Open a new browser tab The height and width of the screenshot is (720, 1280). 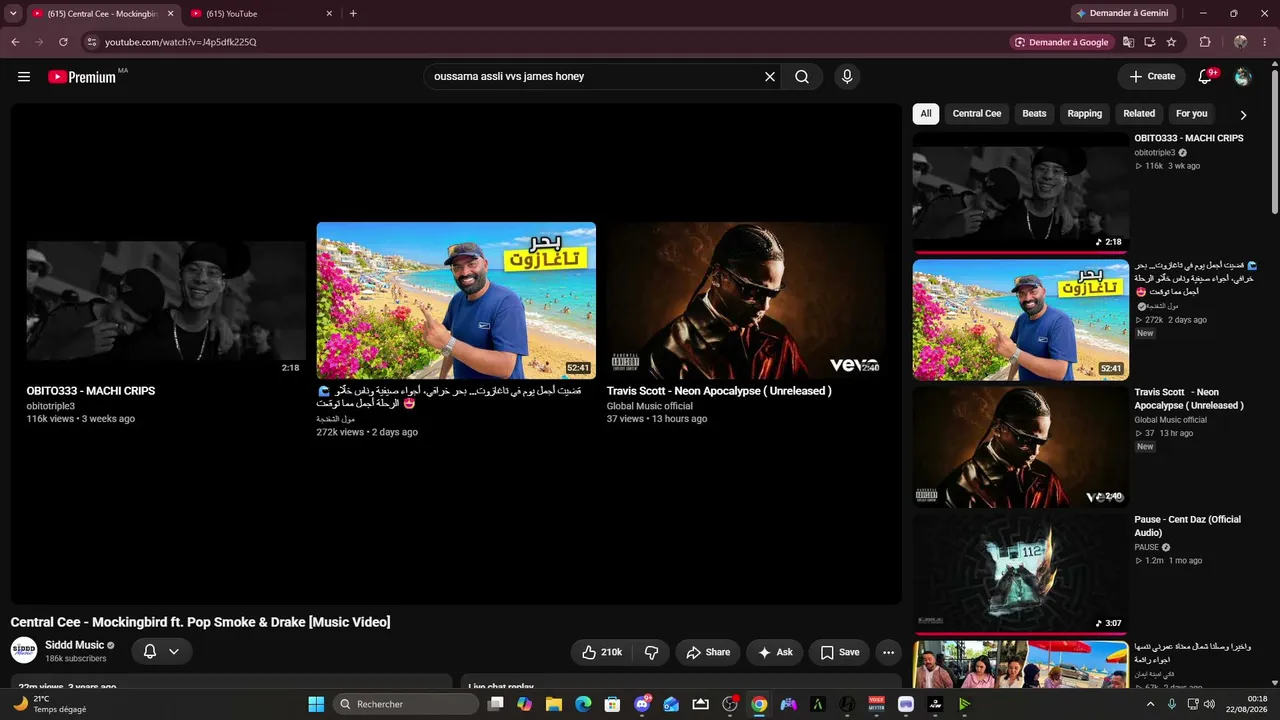tap(353, 13)
